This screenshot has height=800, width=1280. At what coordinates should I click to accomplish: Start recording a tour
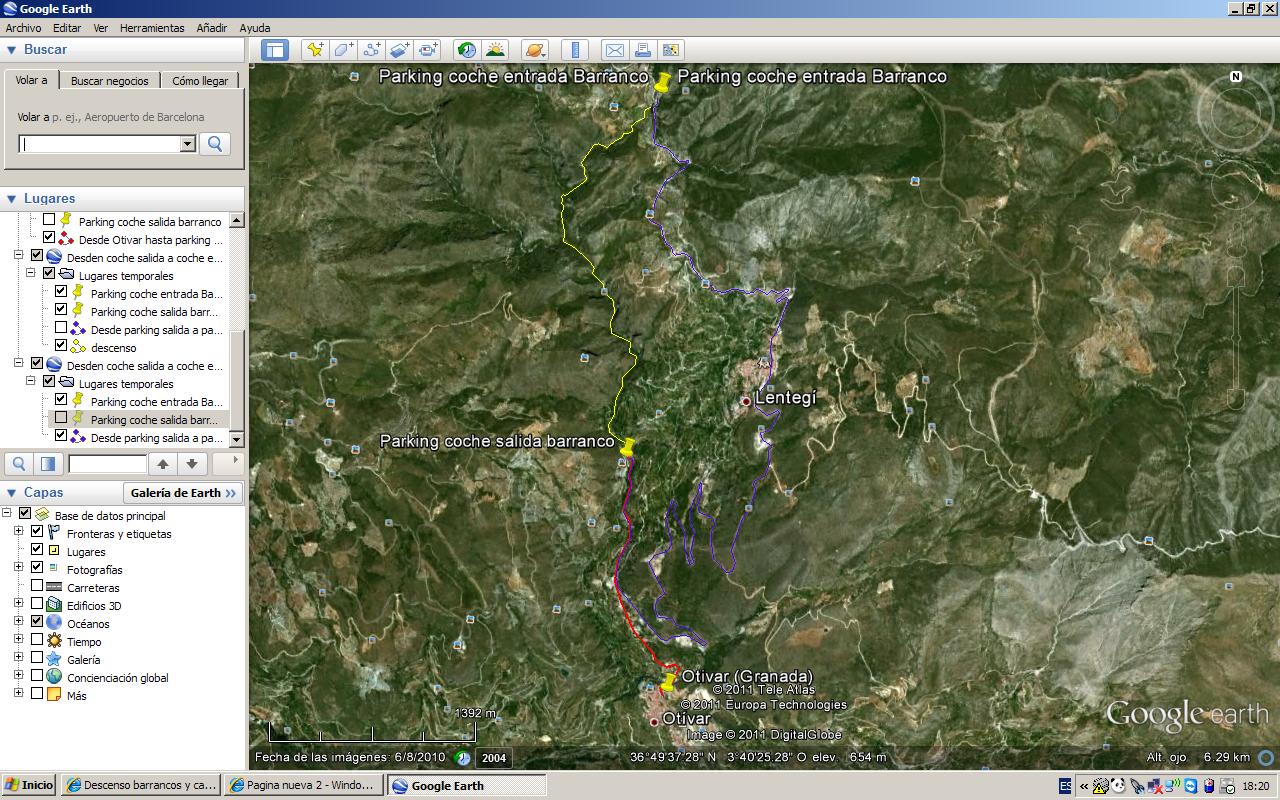428,49
